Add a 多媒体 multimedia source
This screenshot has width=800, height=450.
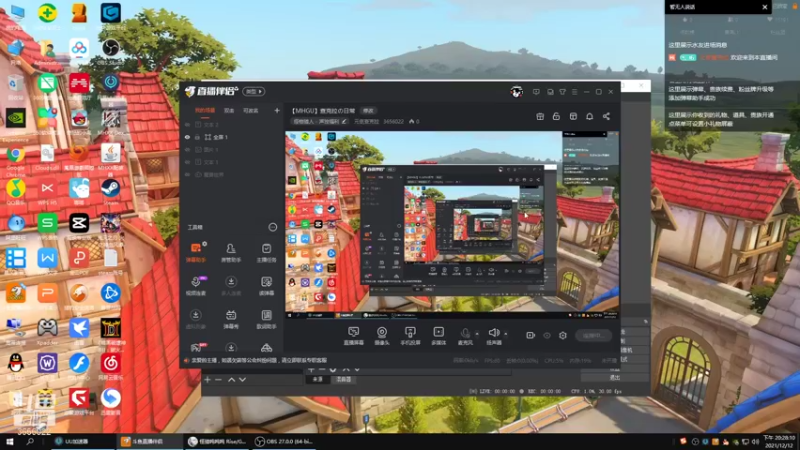[x=438, y=336]
